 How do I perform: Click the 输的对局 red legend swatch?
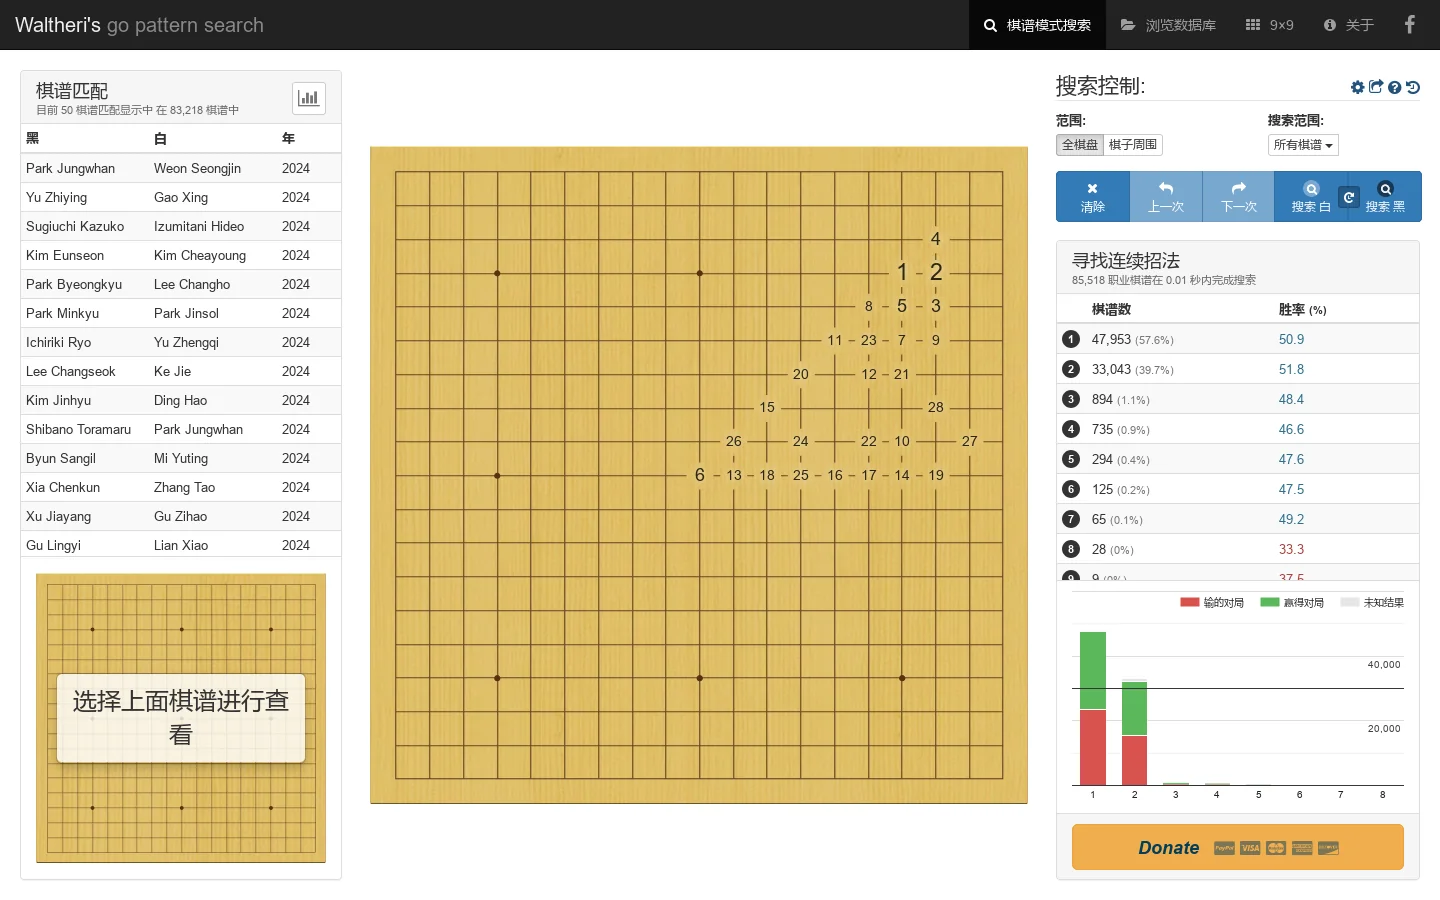(x=1189, y=602)
